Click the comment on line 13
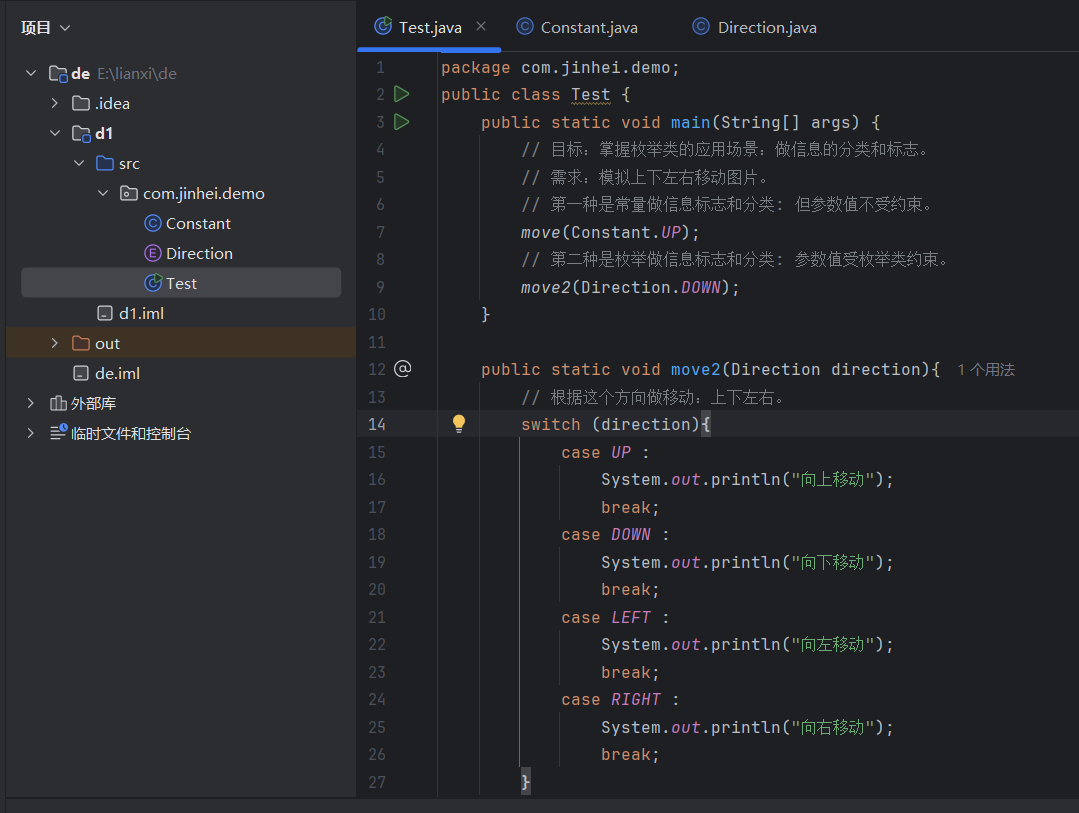The width and height of the screenshot is (1079, 813). 652,397
